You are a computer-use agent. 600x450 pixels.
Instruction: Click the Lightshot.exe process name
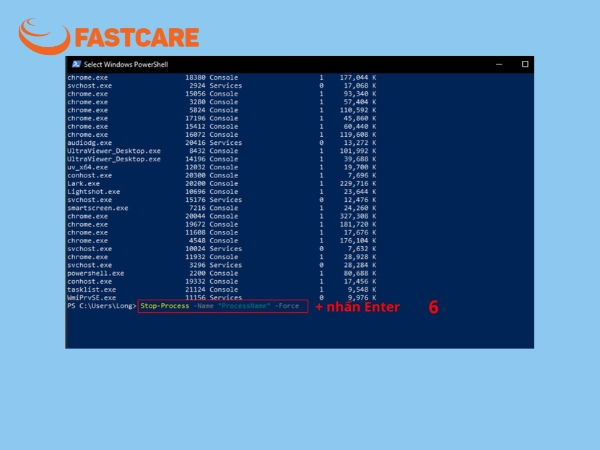pos(94,192)
